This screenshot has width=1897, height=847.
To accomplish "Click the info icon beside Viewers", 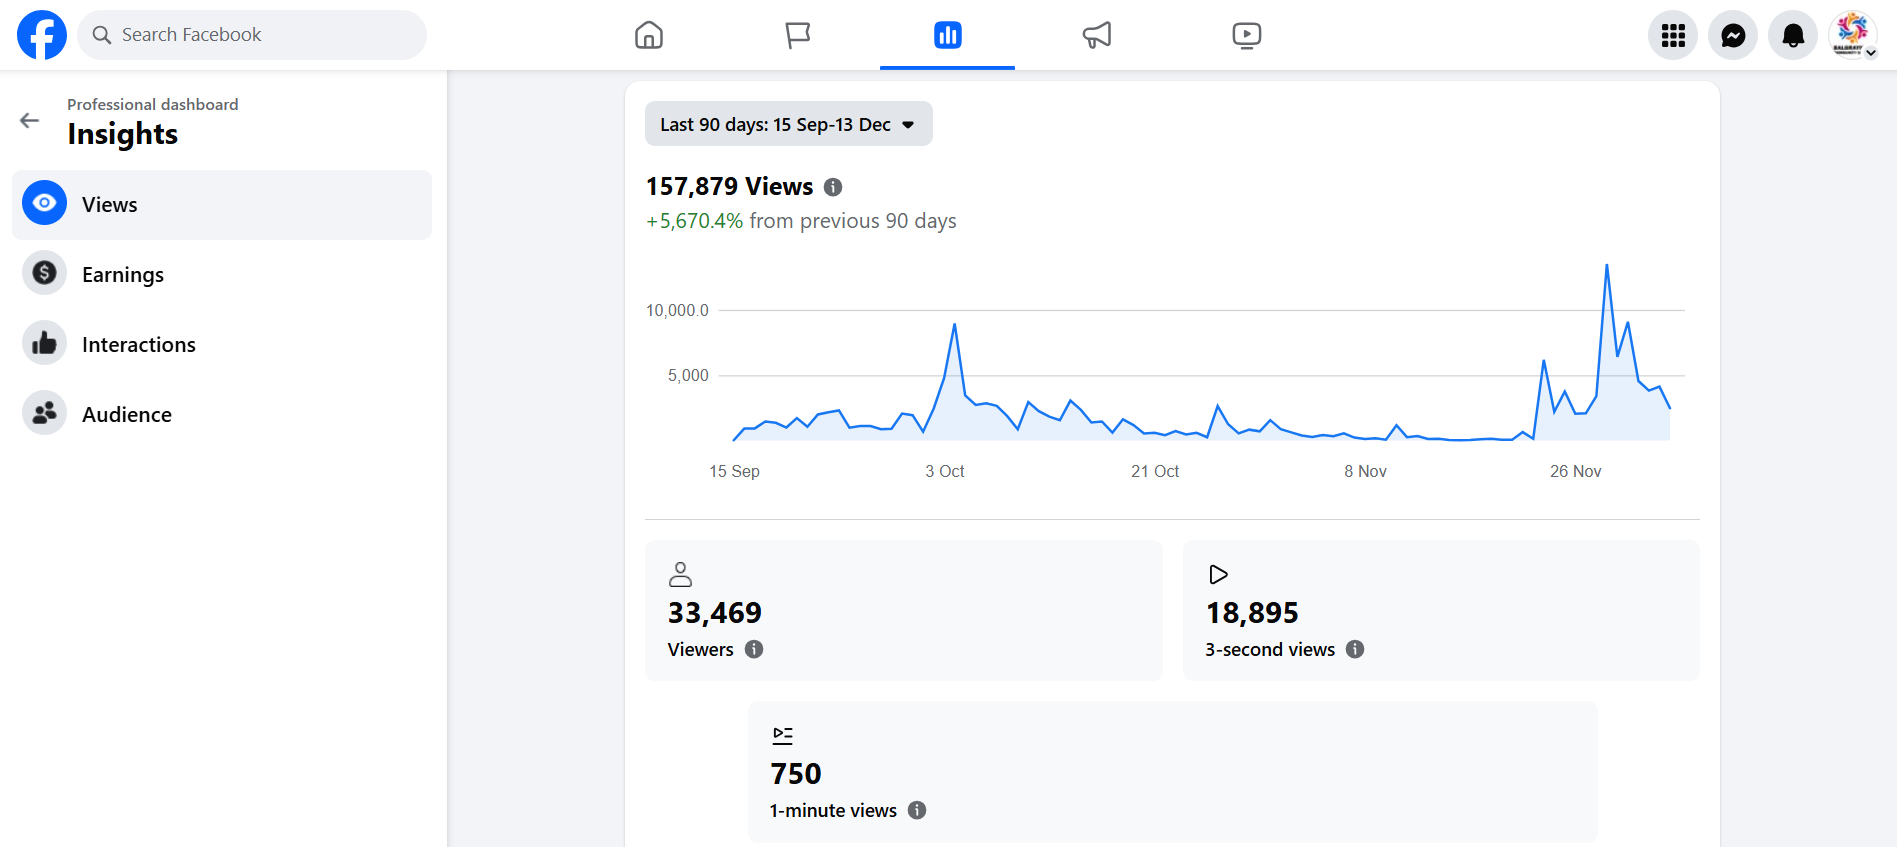I will pos(754,649).
